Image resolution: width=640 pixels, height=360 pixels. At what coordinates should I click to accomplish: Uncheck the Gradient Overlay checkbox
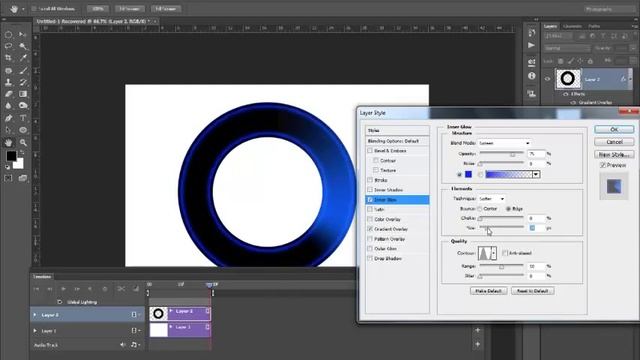(x=370, y=229)
